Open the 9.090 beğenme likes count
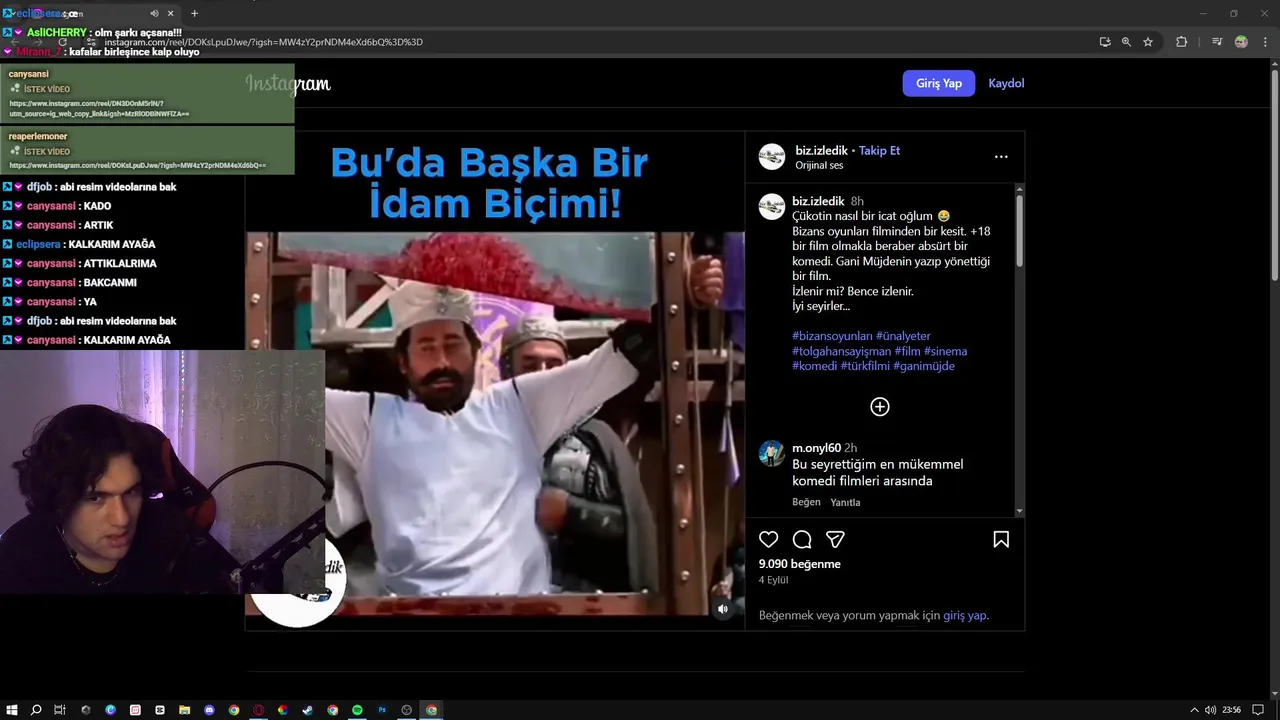This screenshot has width=1280, height=720. tap(799, 564)
